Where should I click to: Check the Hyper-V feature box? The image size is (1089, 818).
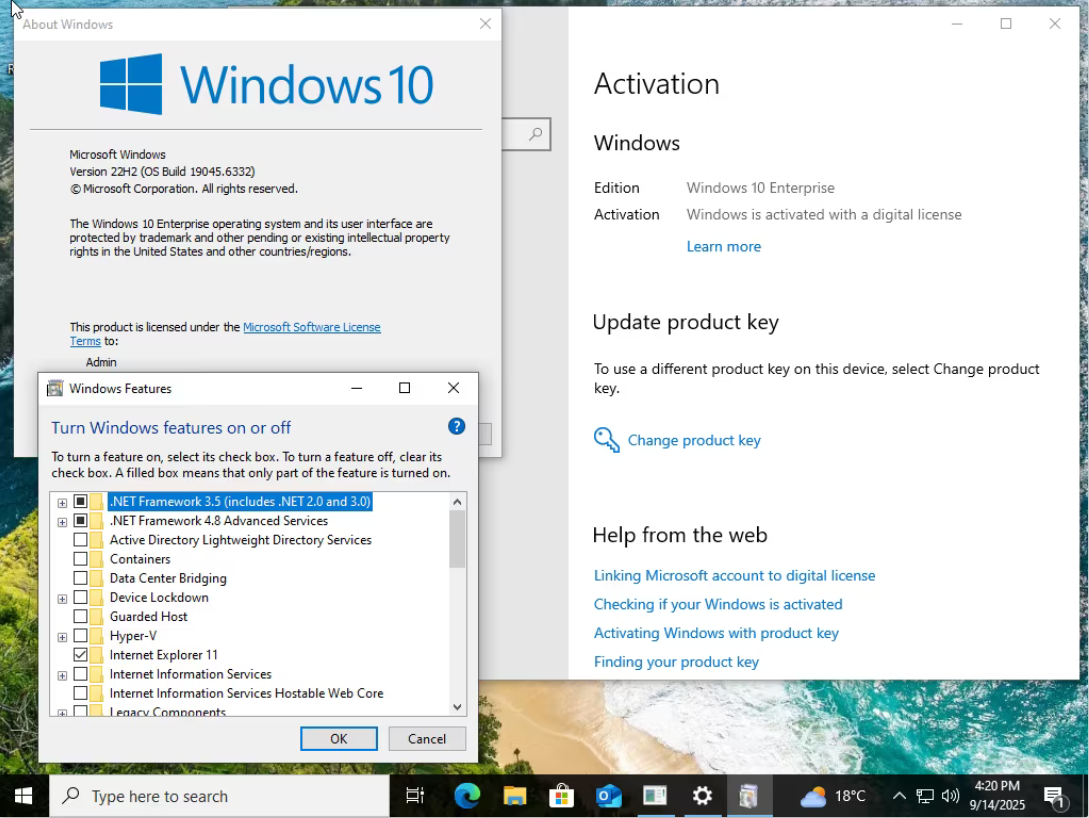81,635
